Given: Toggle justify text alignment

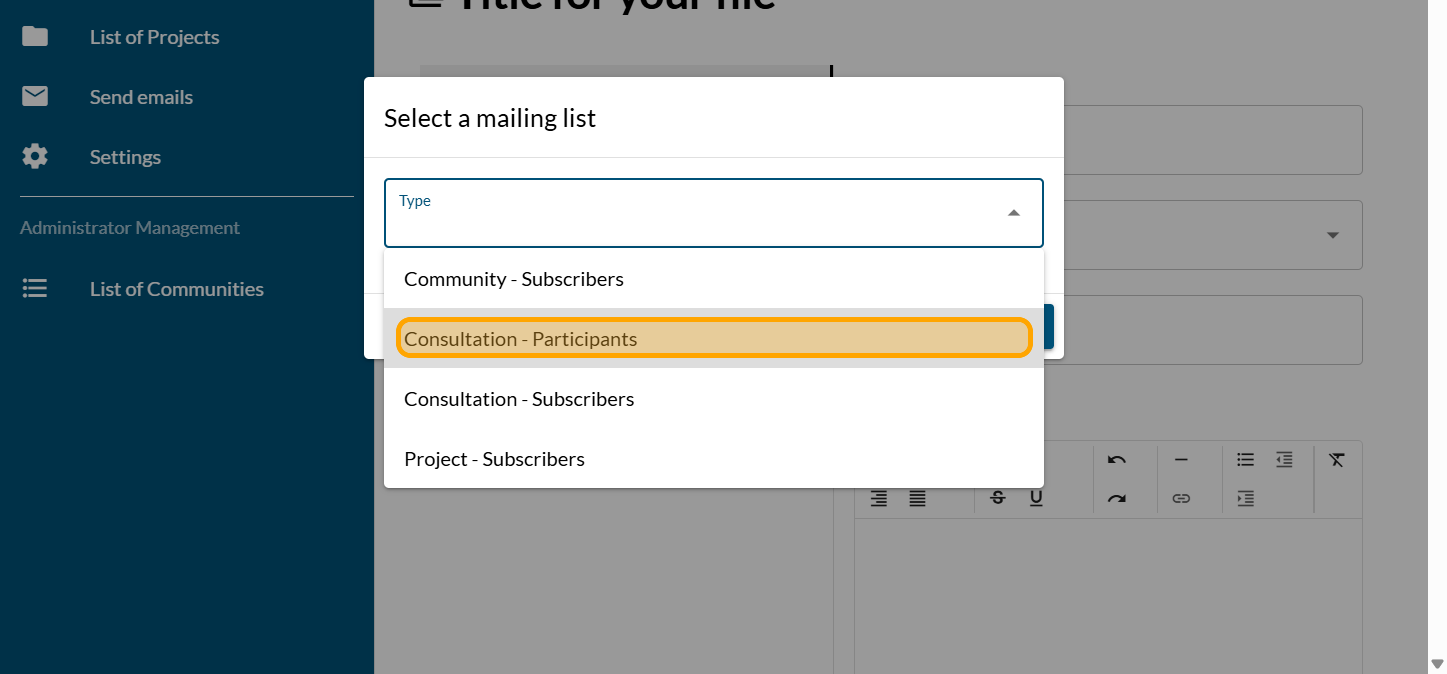Looking at the screenshot, I should [917, 498].
